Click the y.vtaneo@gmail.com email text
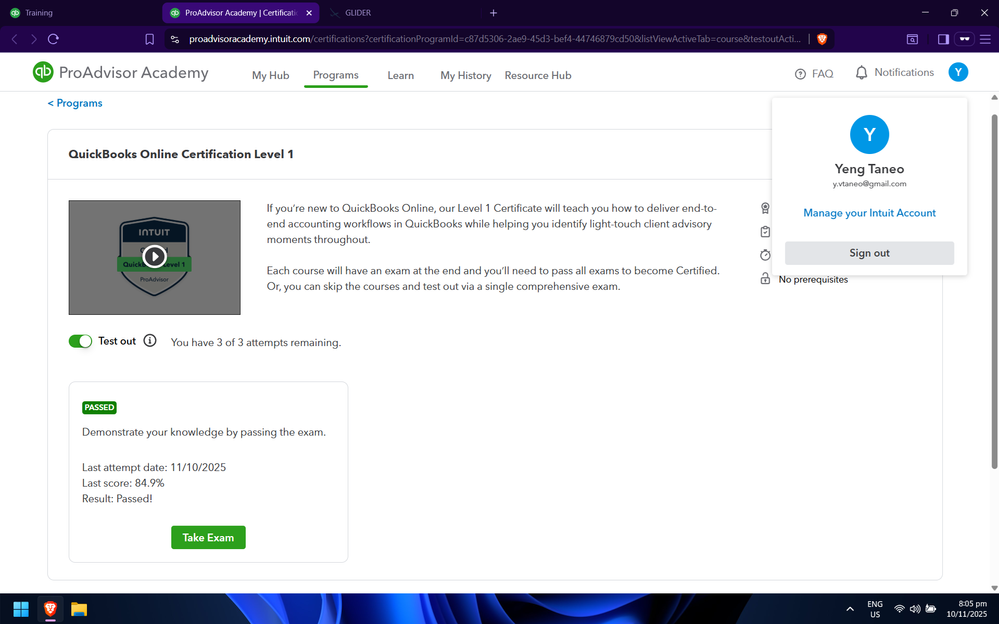 [869, 184]
